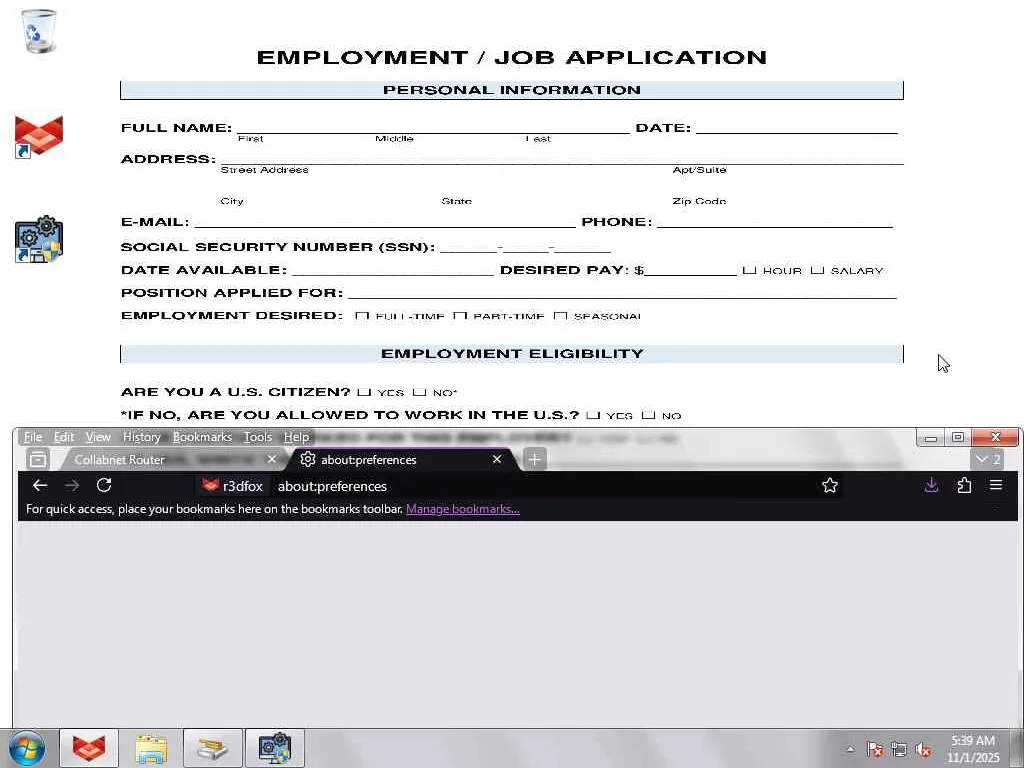
Task: Open the View menu
Action: click(98, 437)
